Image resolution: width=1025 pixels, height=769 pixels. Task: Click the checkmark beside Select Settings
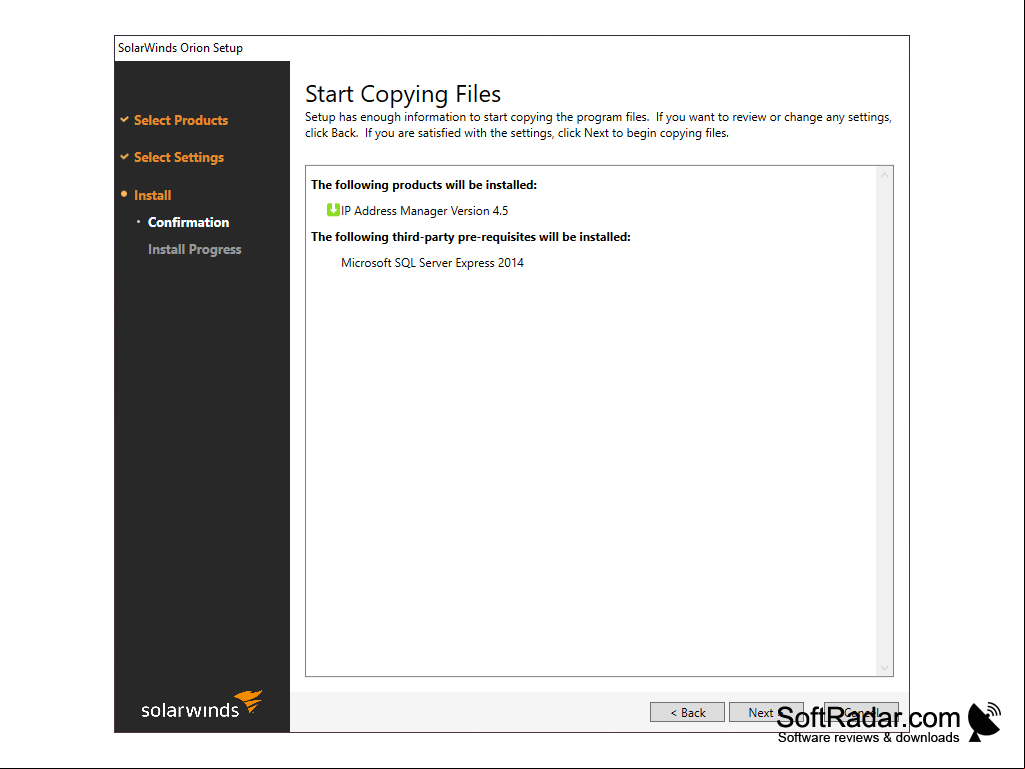click(124, 157)
